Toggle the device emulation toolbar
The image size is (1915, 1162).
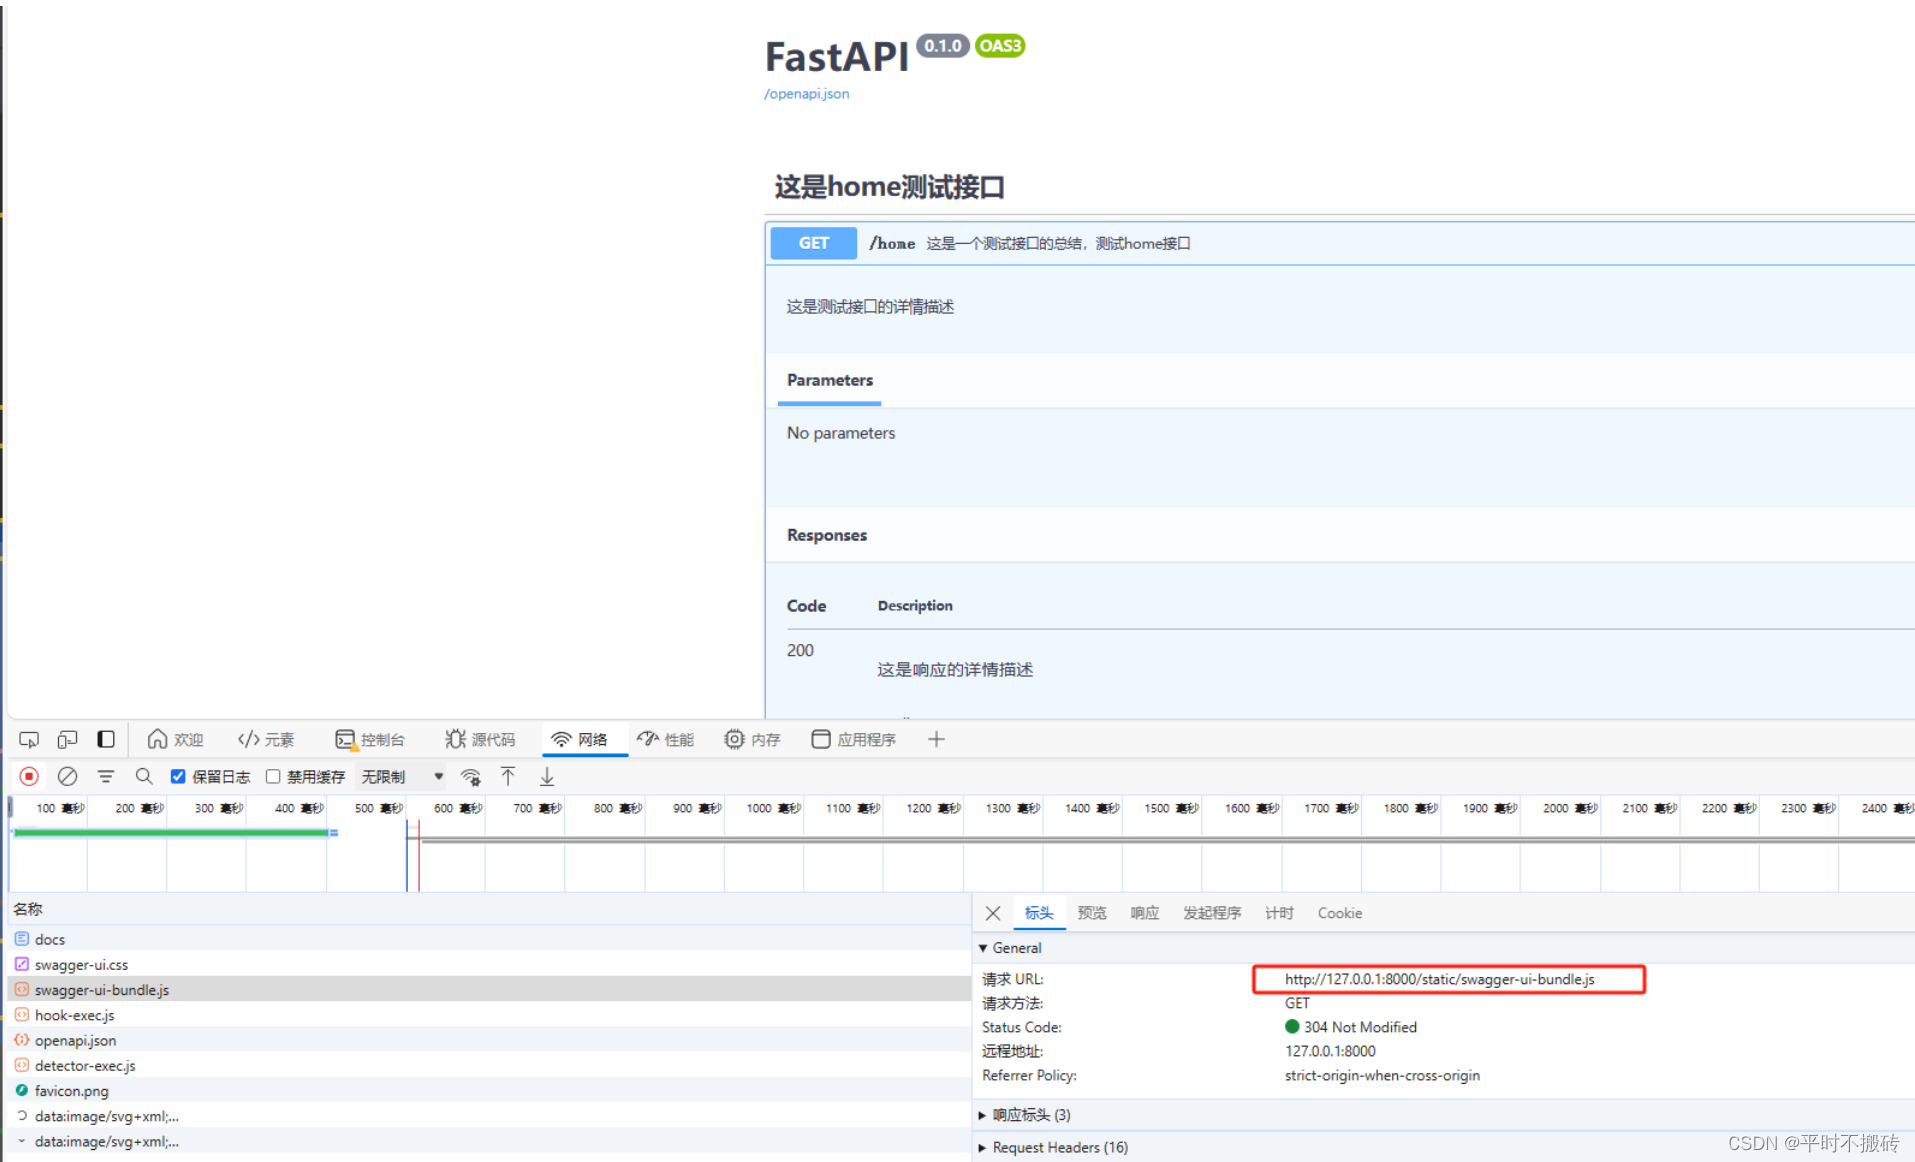pos(67,739)
